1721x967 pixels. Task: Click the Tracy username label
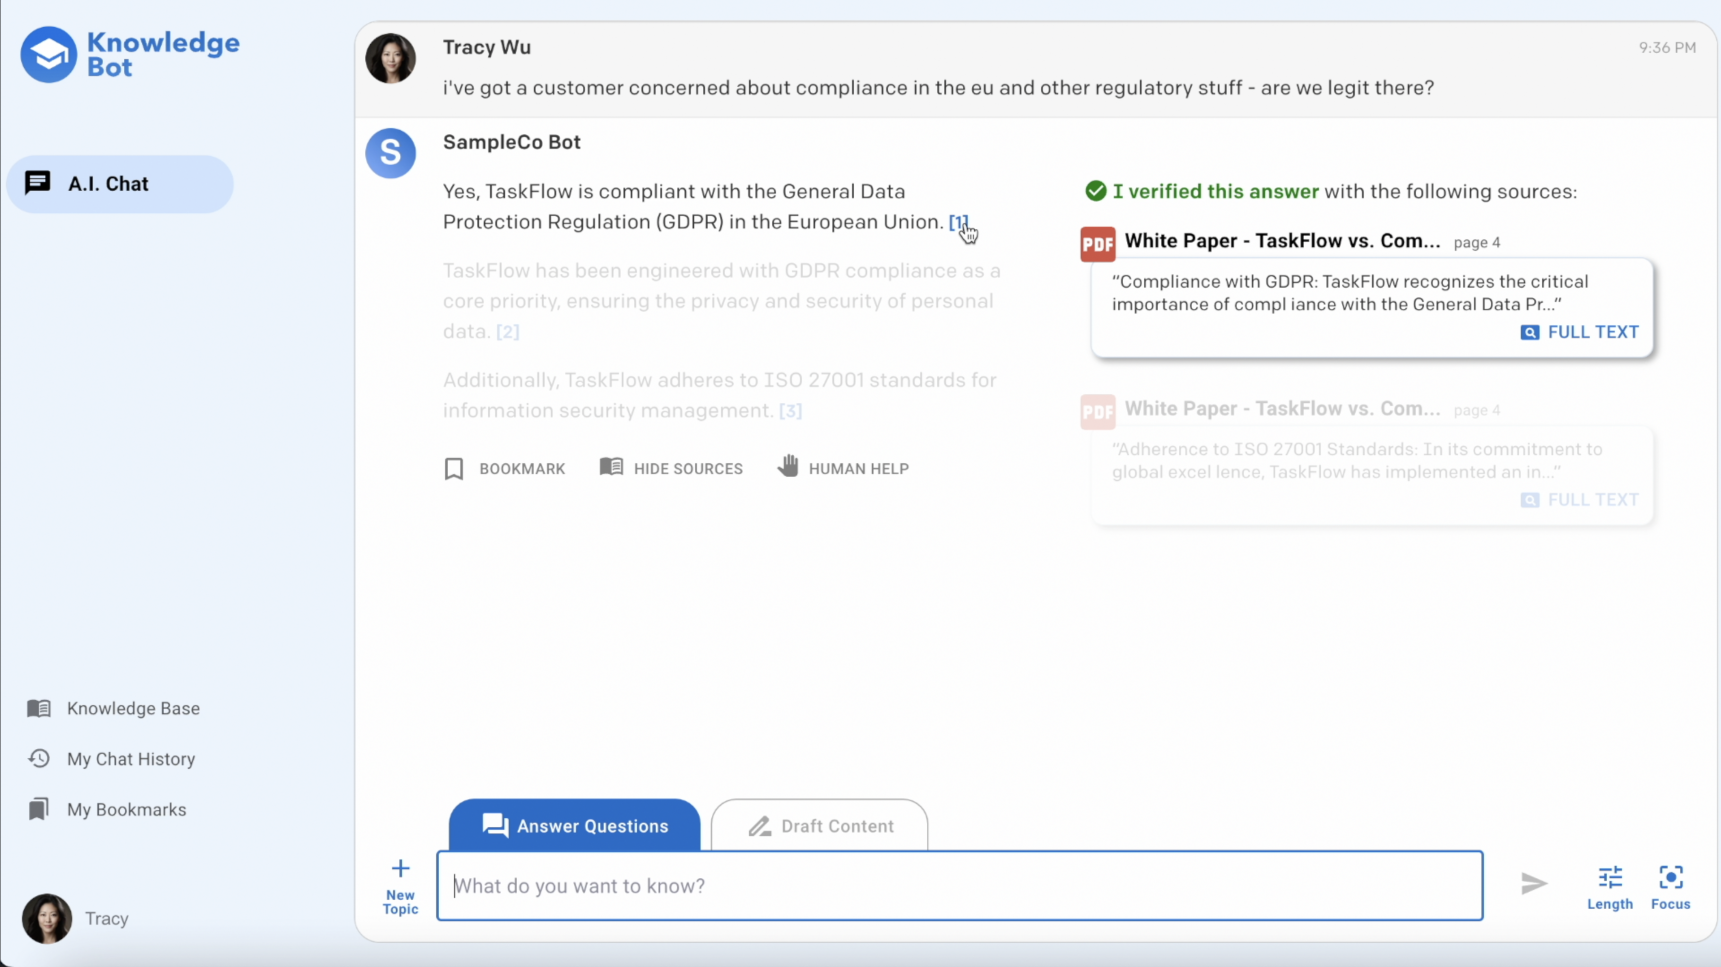107,919
